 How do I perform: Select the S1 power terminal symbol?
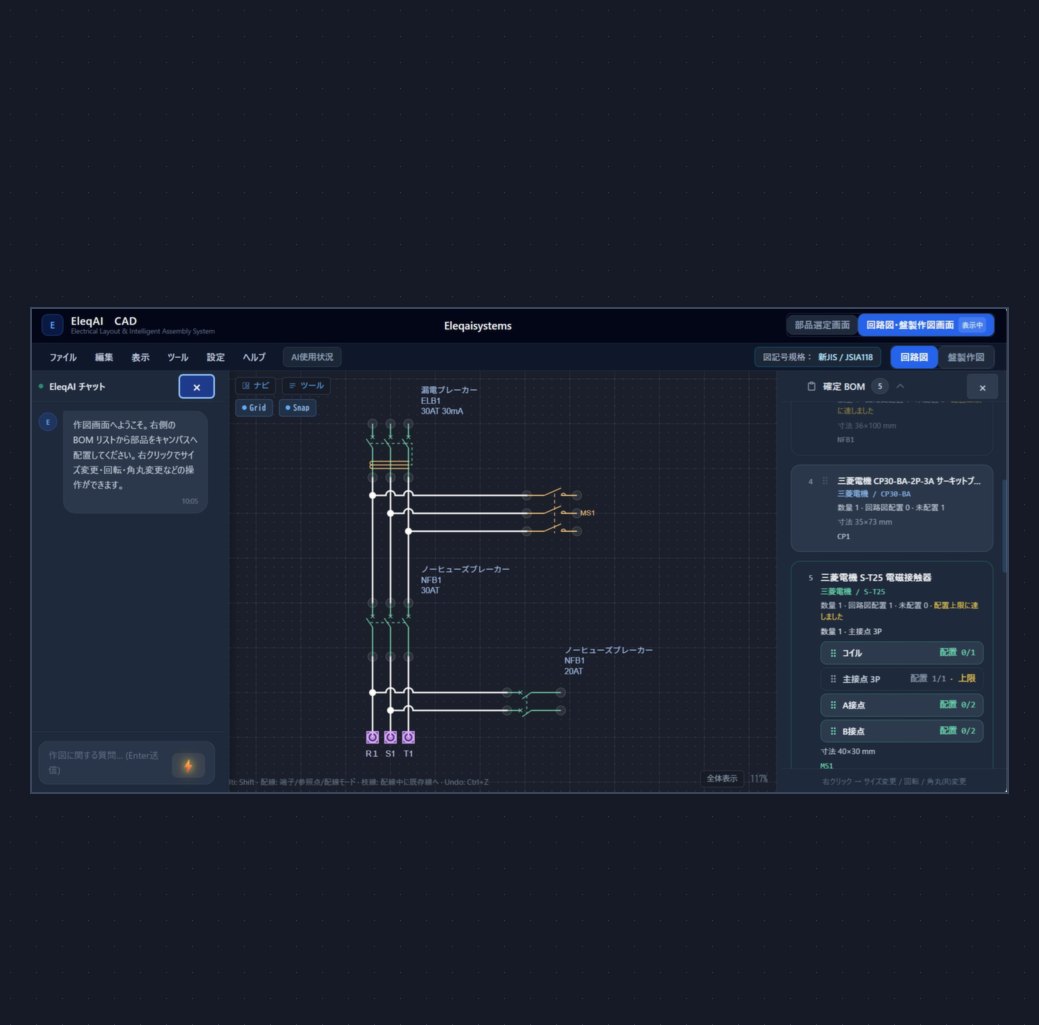pos(390,737)
